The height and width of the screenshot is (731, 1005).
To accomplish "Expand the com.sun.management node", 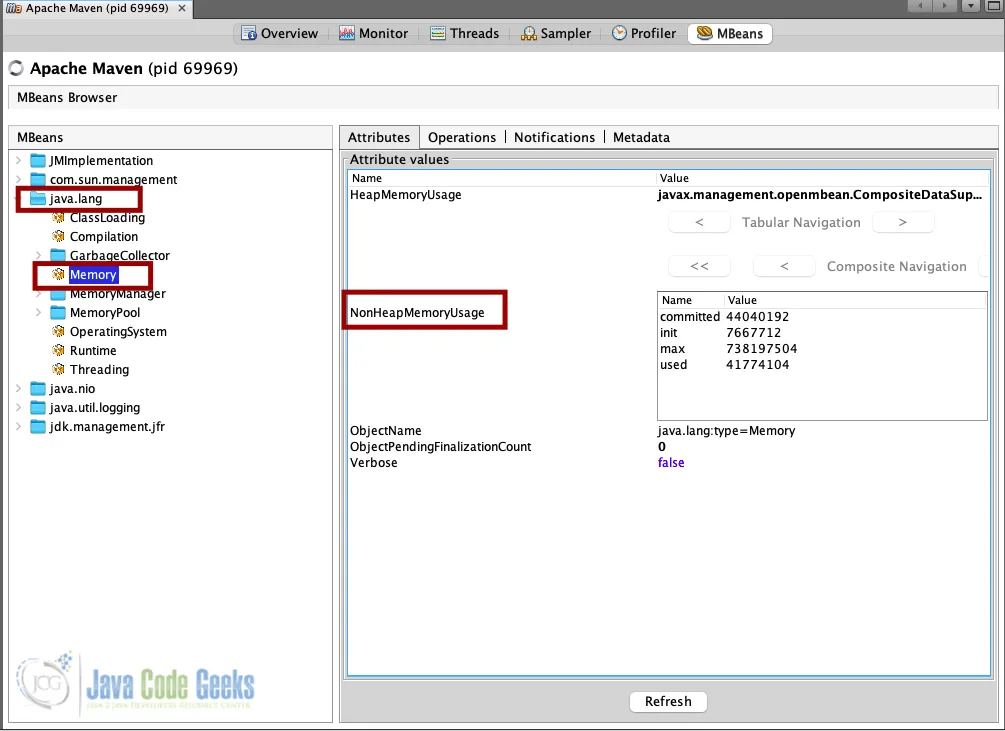I will pos(19,179).
